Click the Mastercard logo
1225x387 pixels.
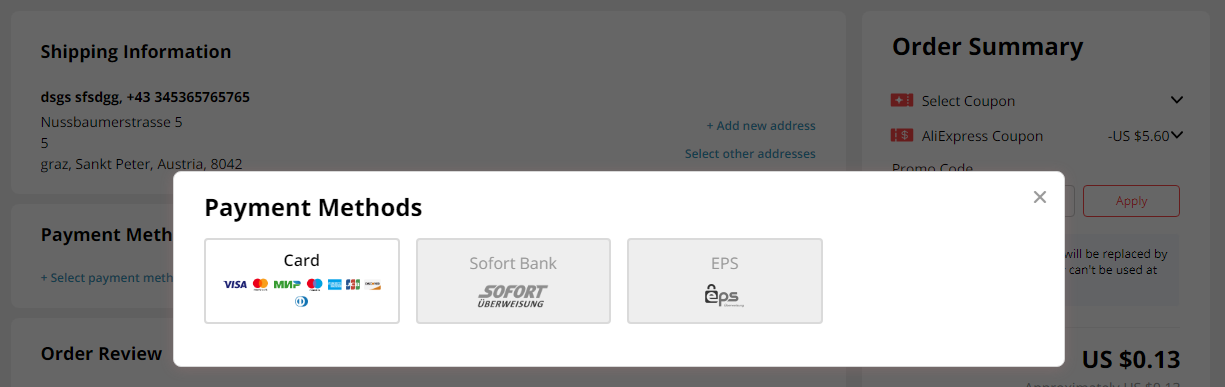tap(261, 285)
